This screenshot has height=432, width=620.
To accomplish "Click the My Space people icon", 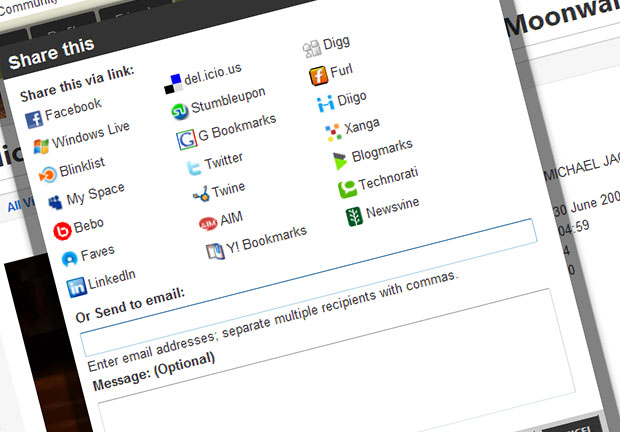I will point(55,202).
